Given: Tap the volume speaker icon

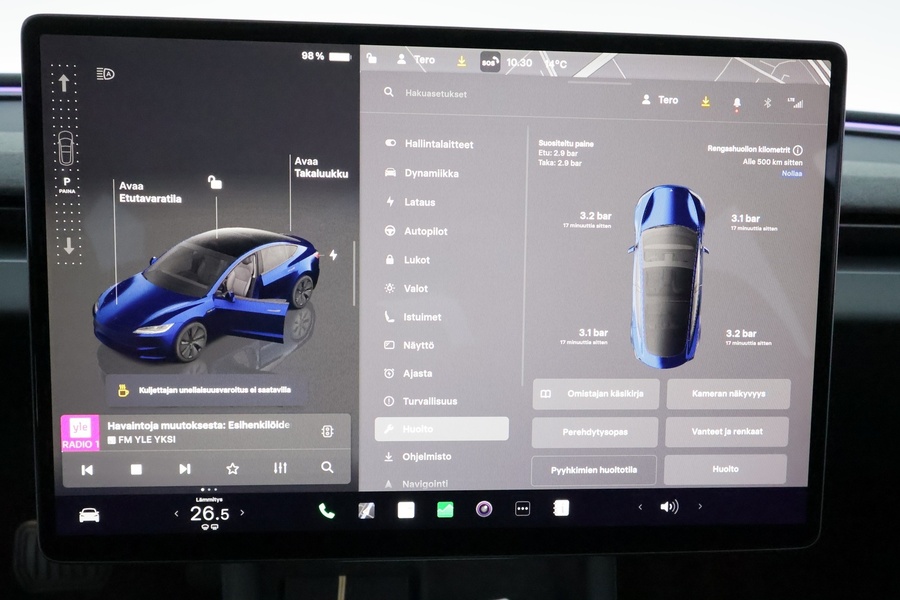Looking at the screenshot, I should click(668, 507).
